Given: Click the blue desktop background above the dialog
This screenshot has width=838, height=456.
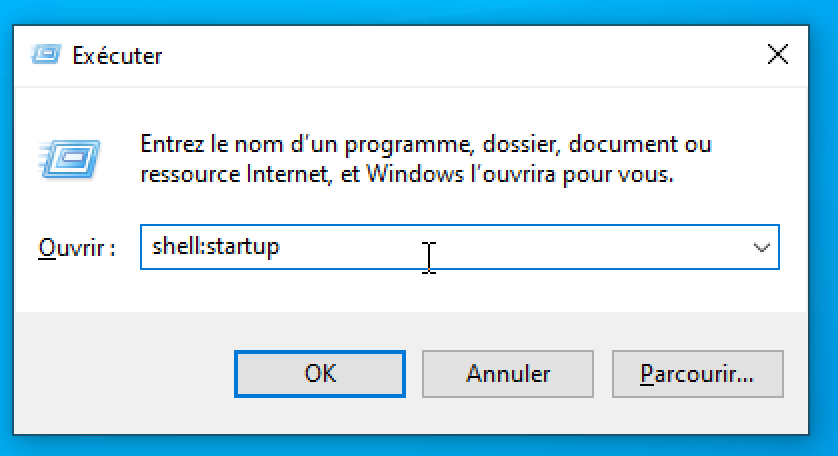Looking at the screenshot, I should coord(419,12).
